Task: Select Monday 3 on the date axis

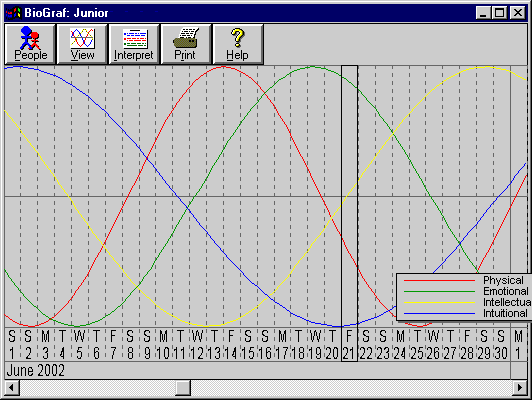Action: [45, 345]
